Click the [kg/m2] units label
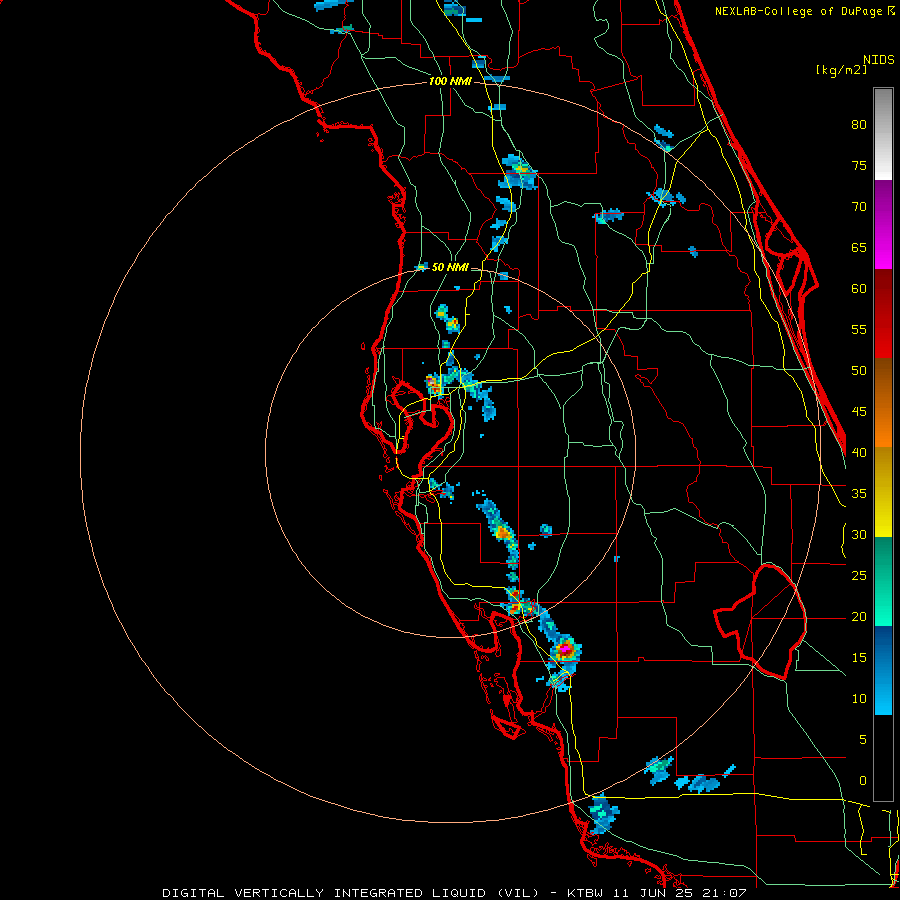900x900 pixels. click(841, 70)
